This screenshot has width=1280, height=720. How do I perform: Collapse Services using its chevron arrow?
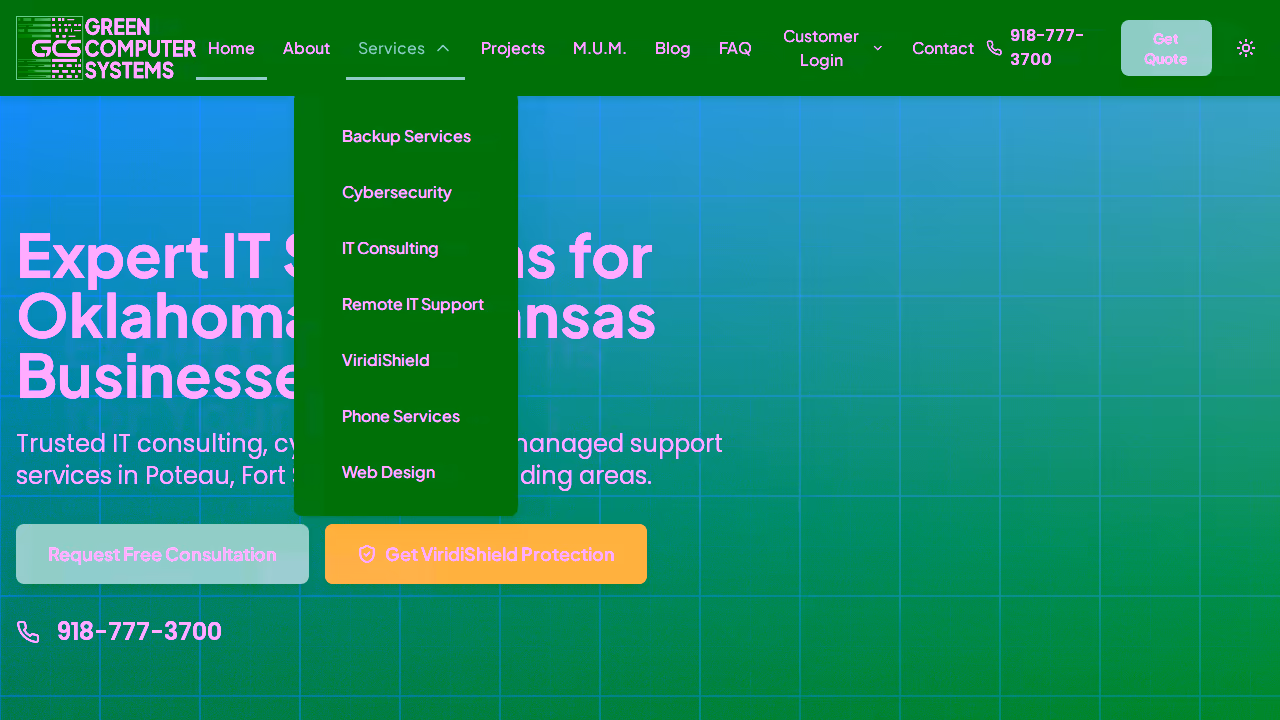point(443,48)
